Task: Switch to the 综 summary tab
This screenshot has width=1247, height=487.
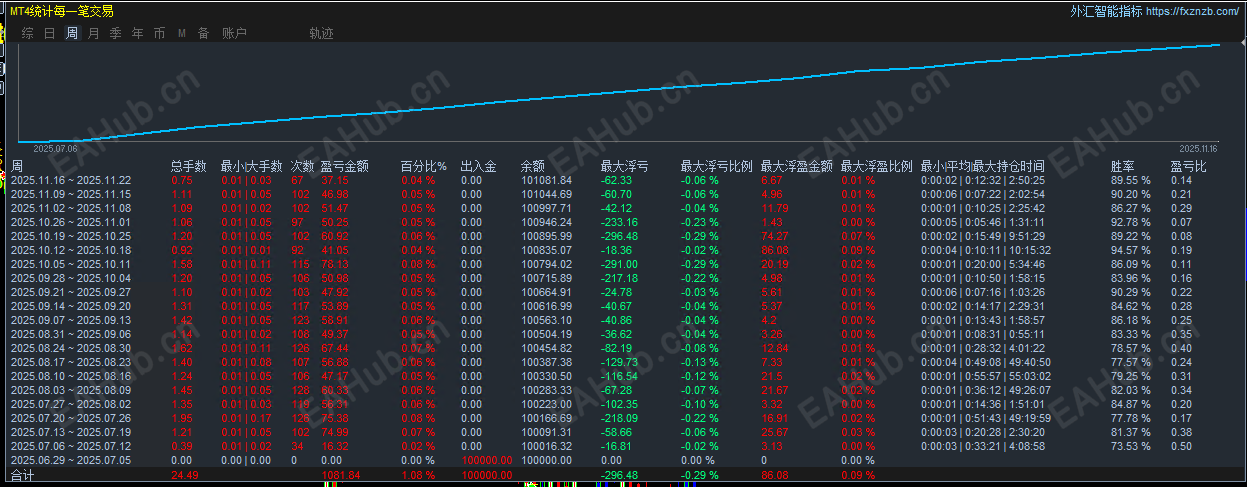Action: point(28,33)
